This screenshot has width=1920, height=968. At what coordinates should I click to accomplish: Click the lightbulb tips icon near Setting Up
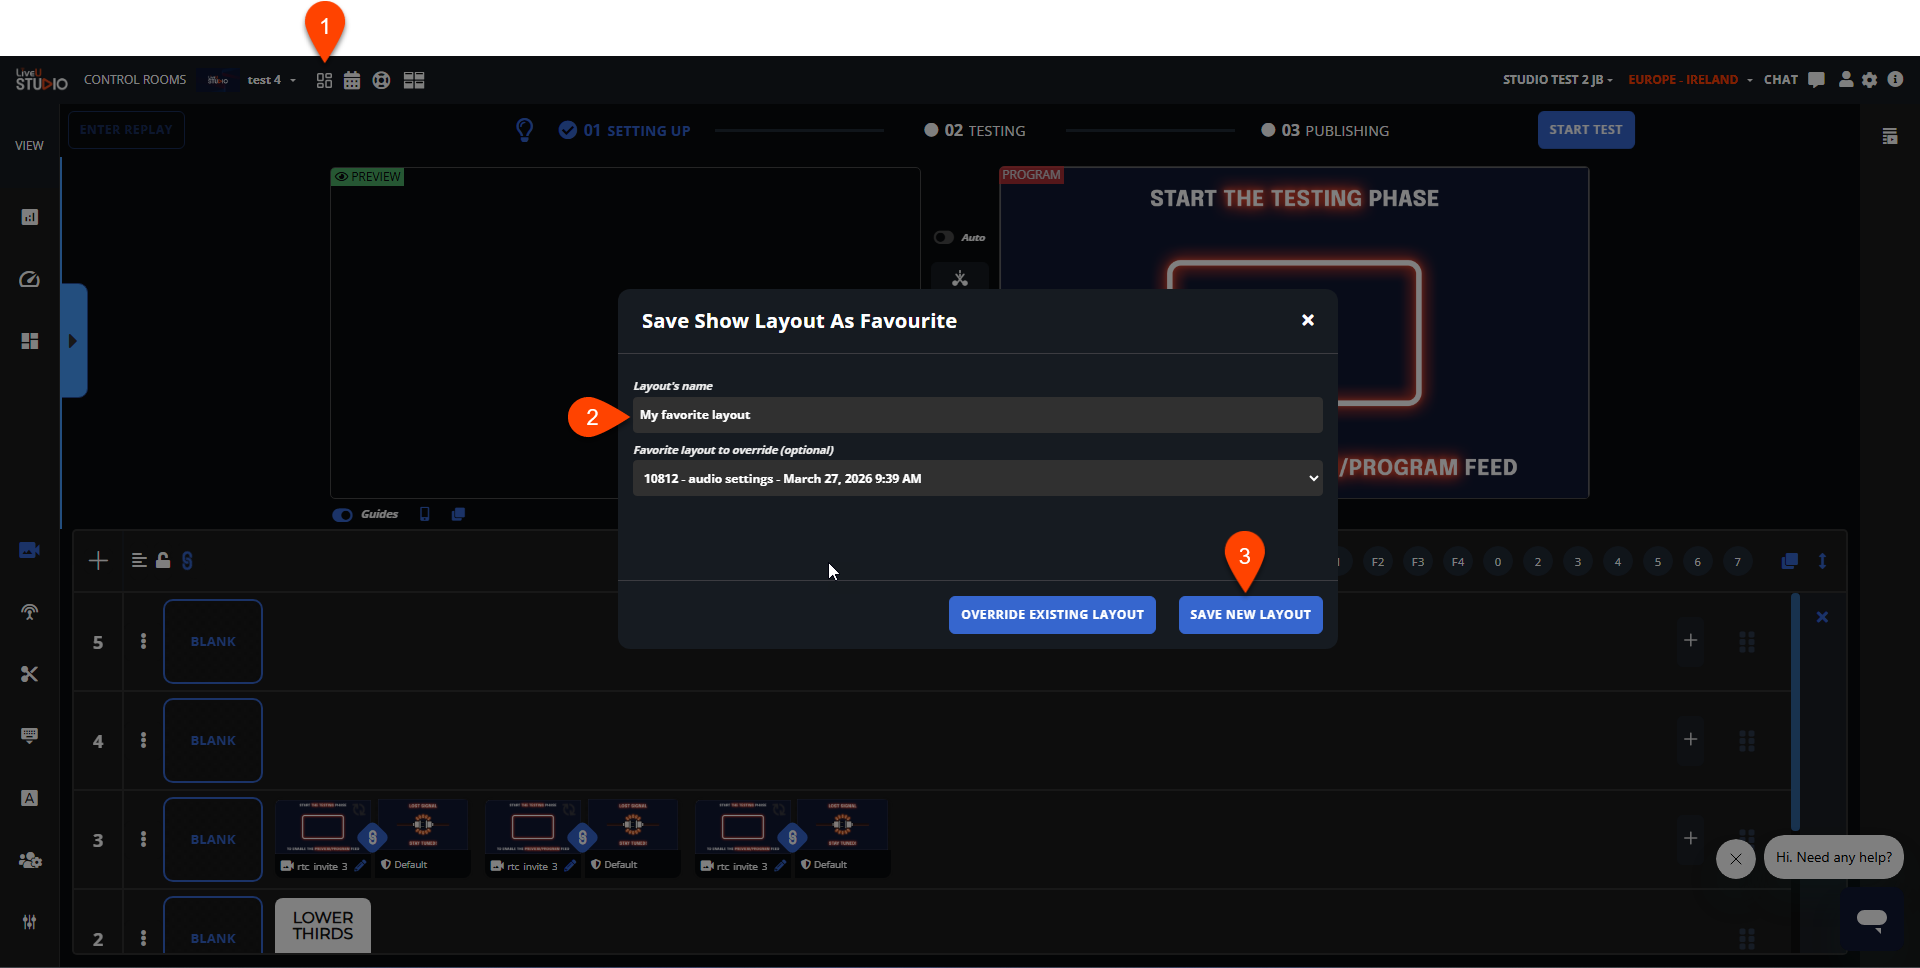tap(524, 130)
